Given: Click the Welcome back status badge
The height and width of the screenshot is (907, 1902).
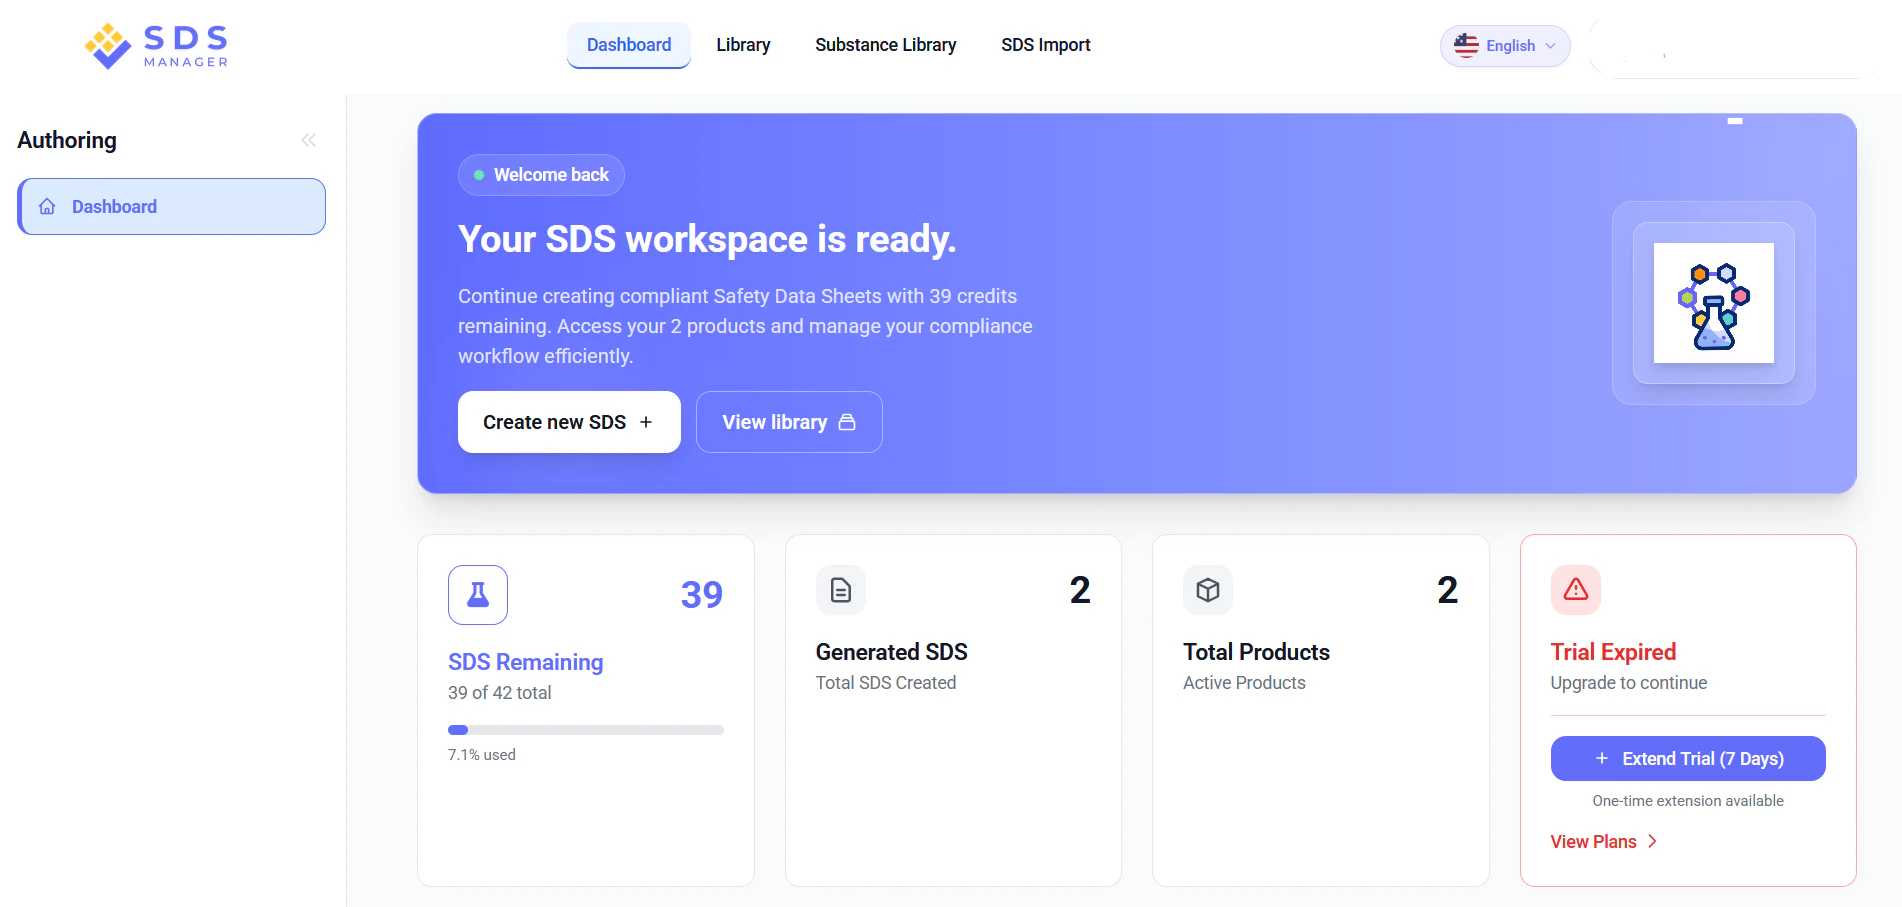Looking at the screenshot, I should (x=541, y=174).
